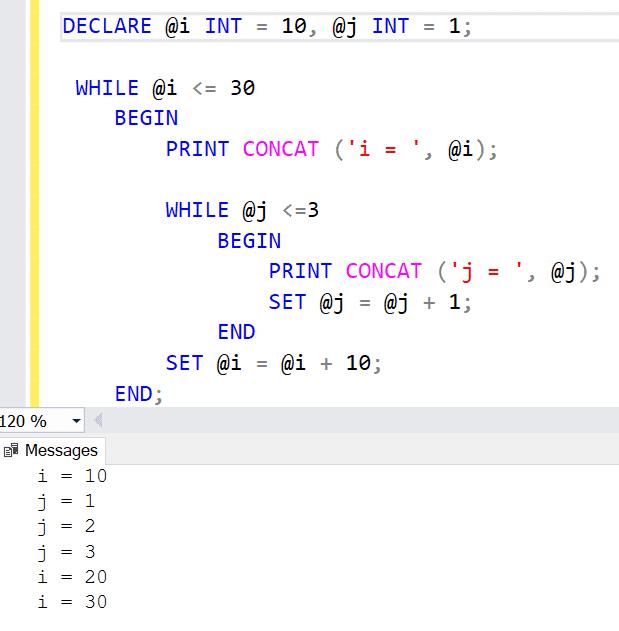The image size is (619, 631).
Task: Switch to the Messages tab
Action: 52,450
